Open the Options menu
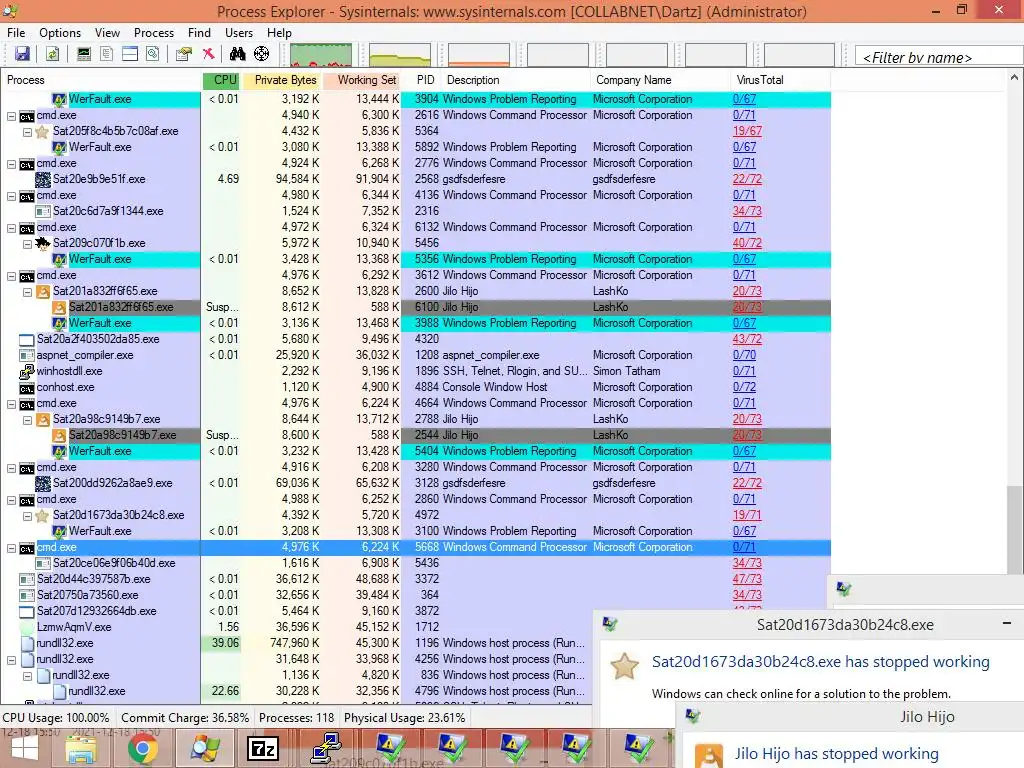 tap(60, 33)
